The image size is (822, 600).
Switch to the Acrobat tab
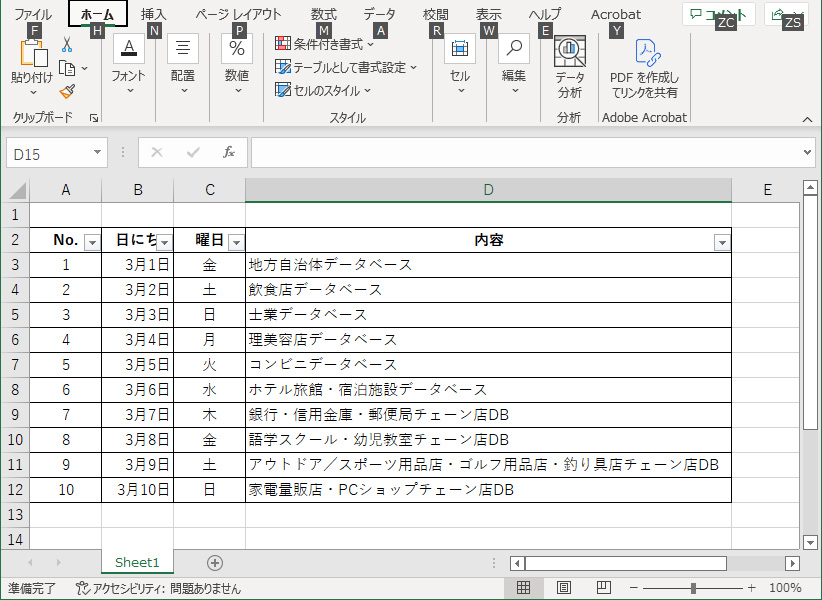click(616, 14)
